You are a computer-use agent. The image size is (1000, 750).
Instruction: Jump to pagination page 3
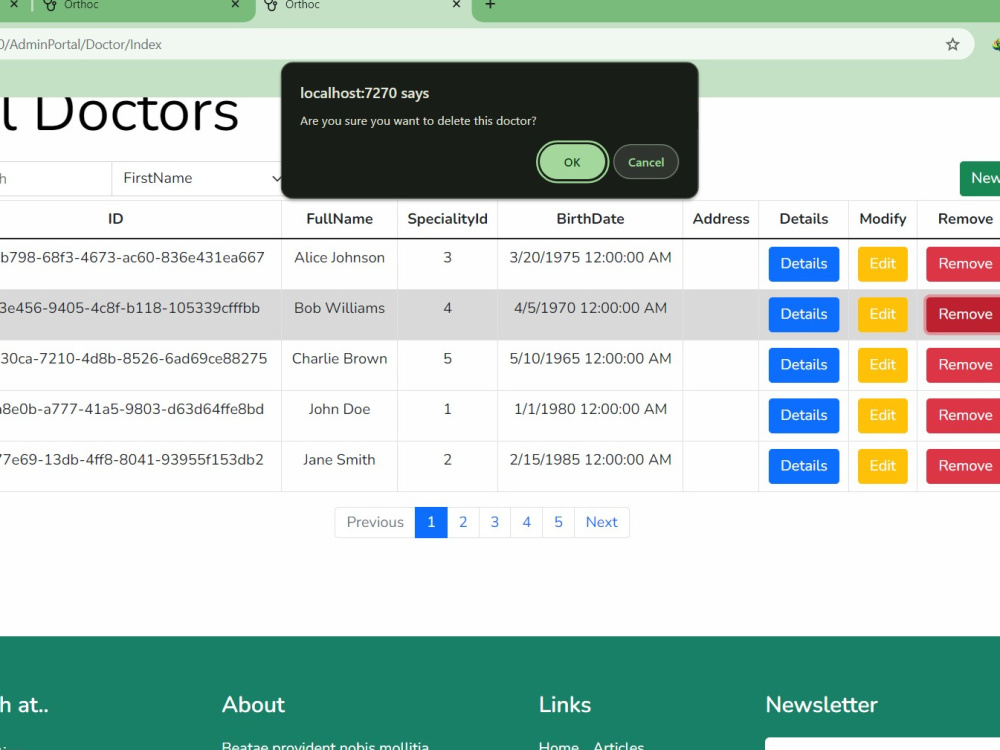[495, 522]
